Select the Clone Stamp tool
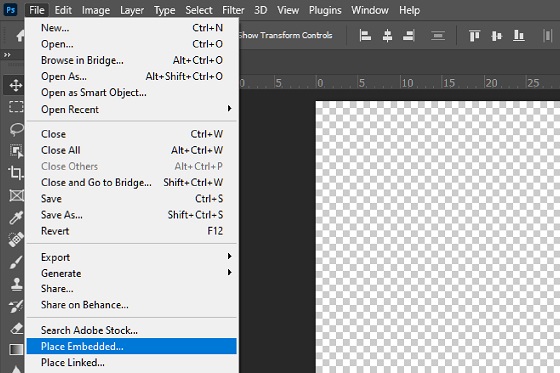The width and height of the screenshot is (560, 373). coord(16,284)
